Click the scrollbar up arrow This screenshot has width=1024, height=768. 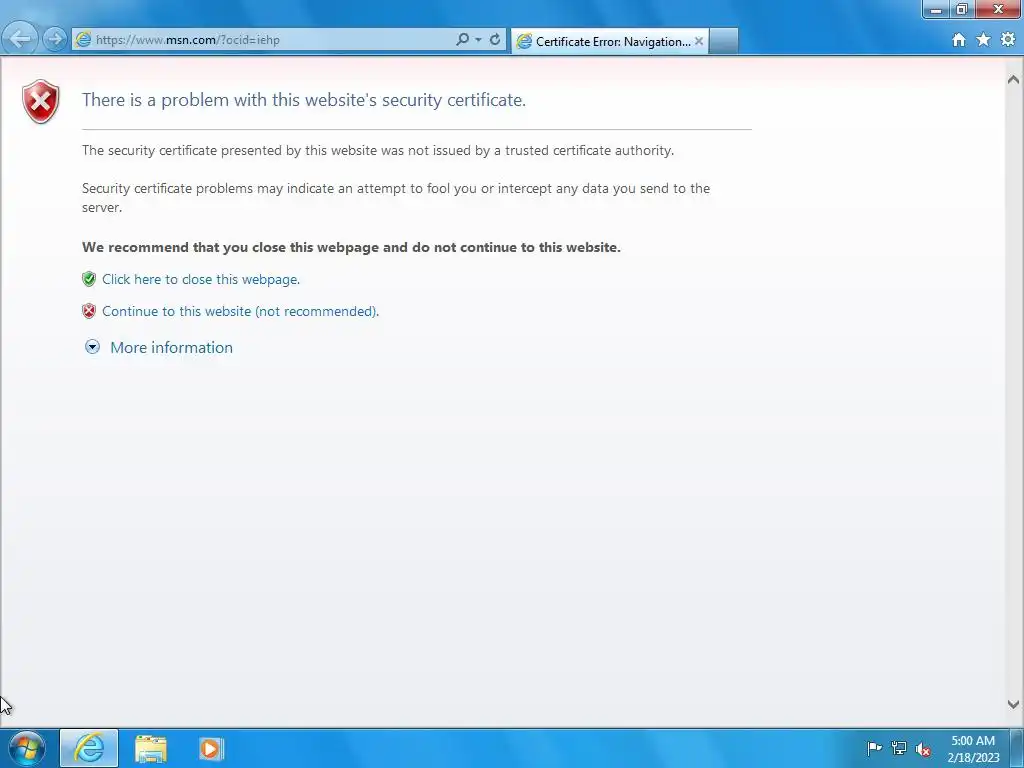tap(1013, 80)
